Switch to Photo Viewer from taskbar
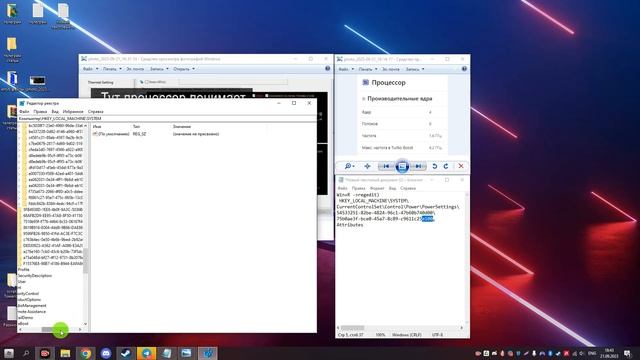 [x=187, y=353]
